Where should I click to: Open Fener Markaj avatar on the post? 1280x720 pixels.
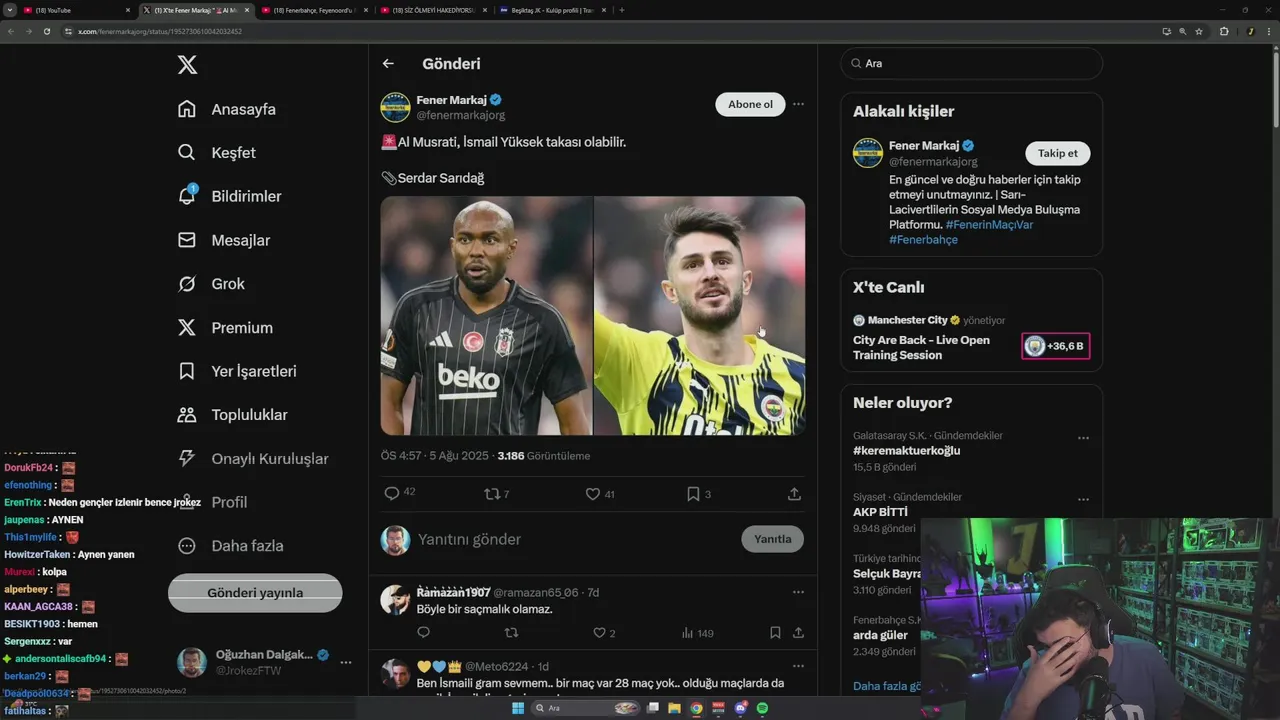(x=395, y=107)
